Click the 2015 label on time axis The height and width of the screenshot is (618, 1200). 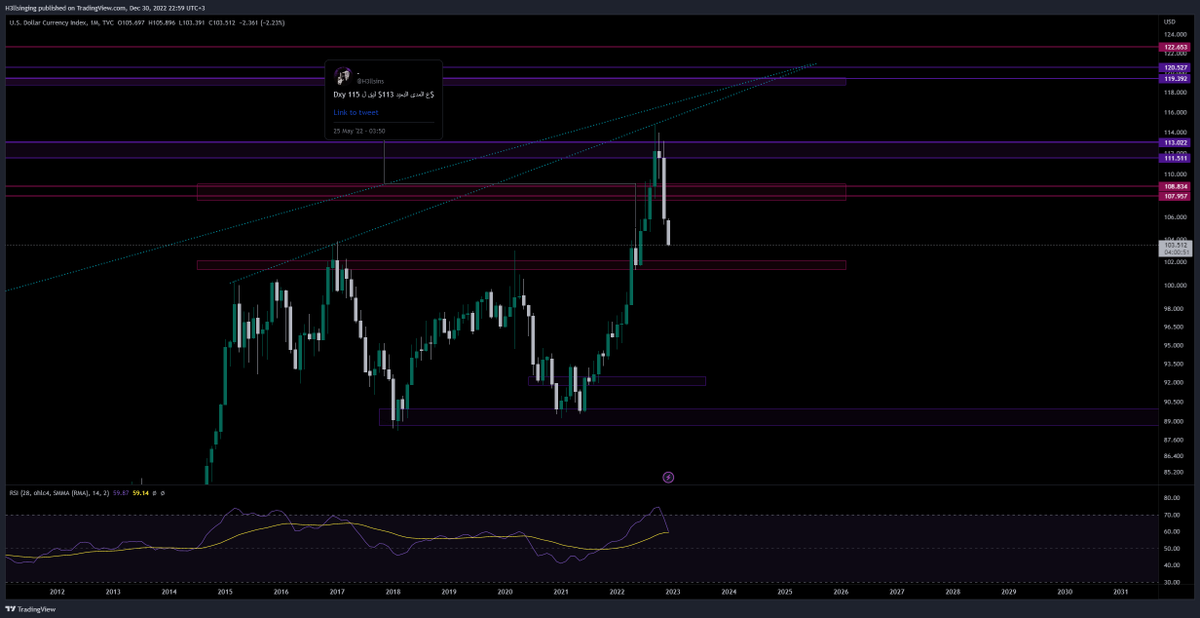(225, 591)
